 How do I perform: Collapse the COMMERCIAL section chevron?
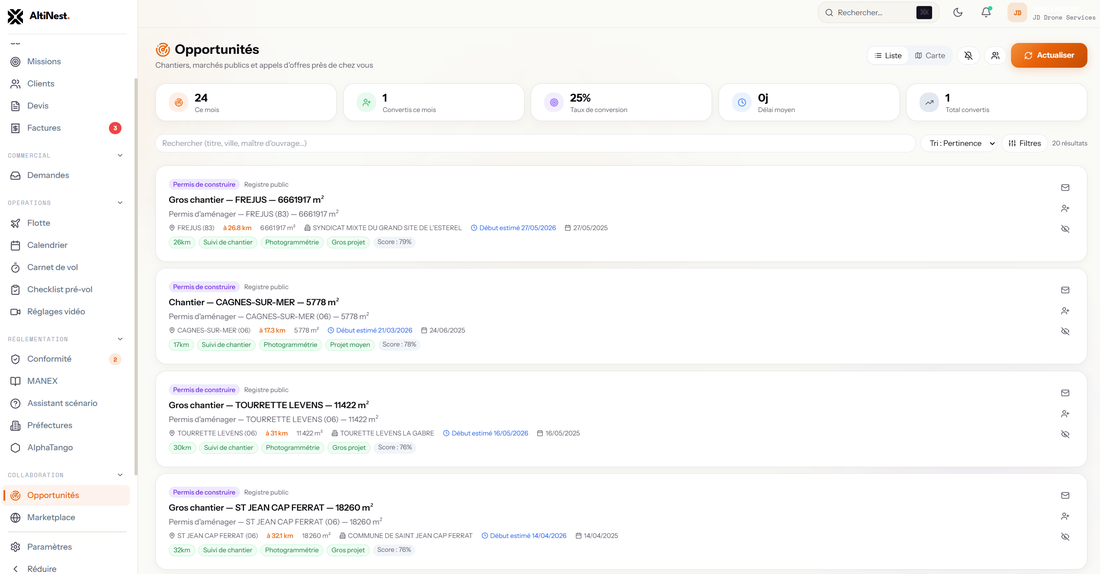[120, 156]
